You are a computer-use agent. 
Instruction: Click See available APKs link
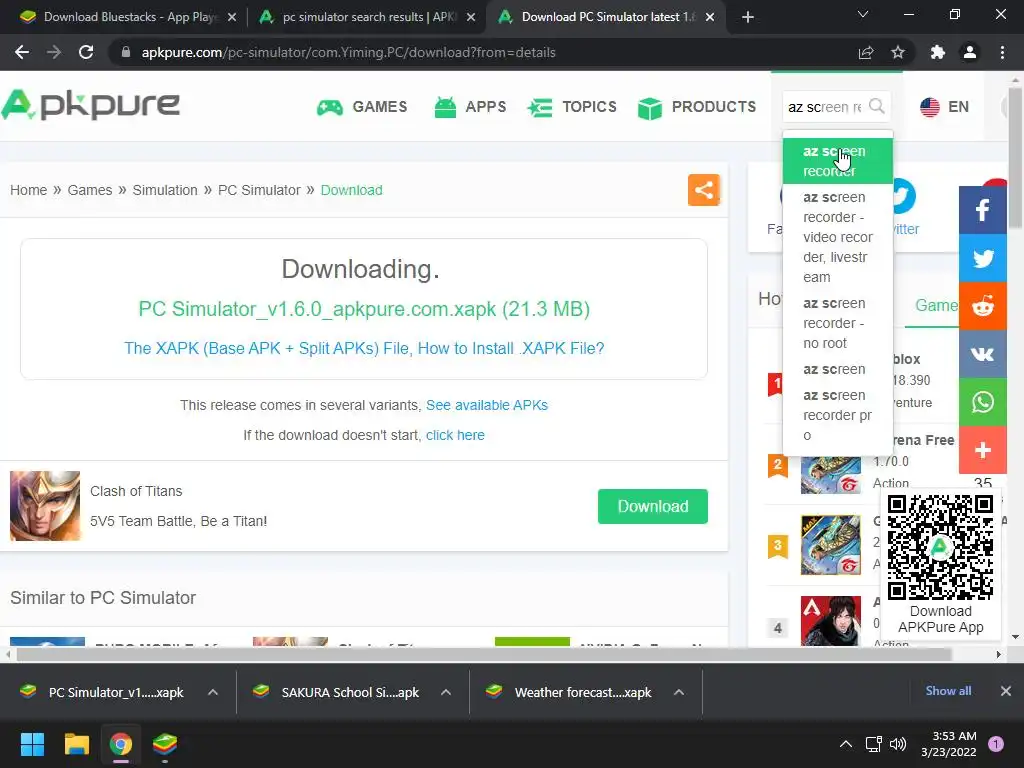tap(487, 405)
